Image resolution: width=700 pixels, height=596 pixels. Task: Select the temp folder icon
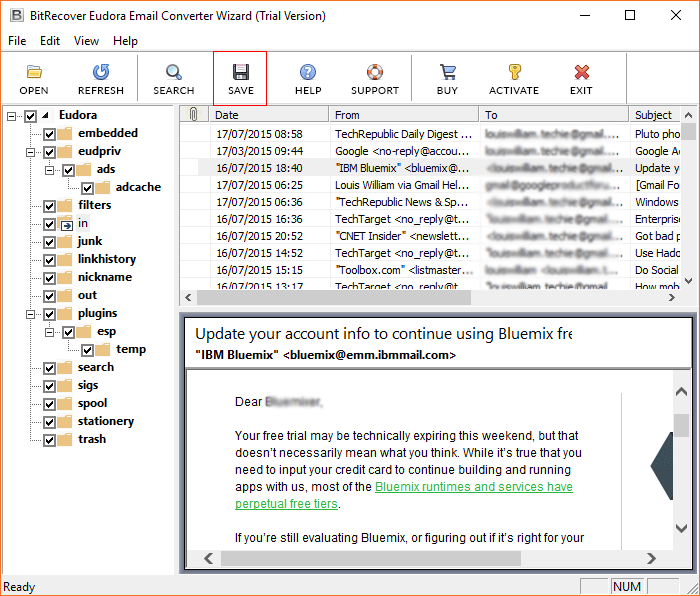[x=103, y=350]
